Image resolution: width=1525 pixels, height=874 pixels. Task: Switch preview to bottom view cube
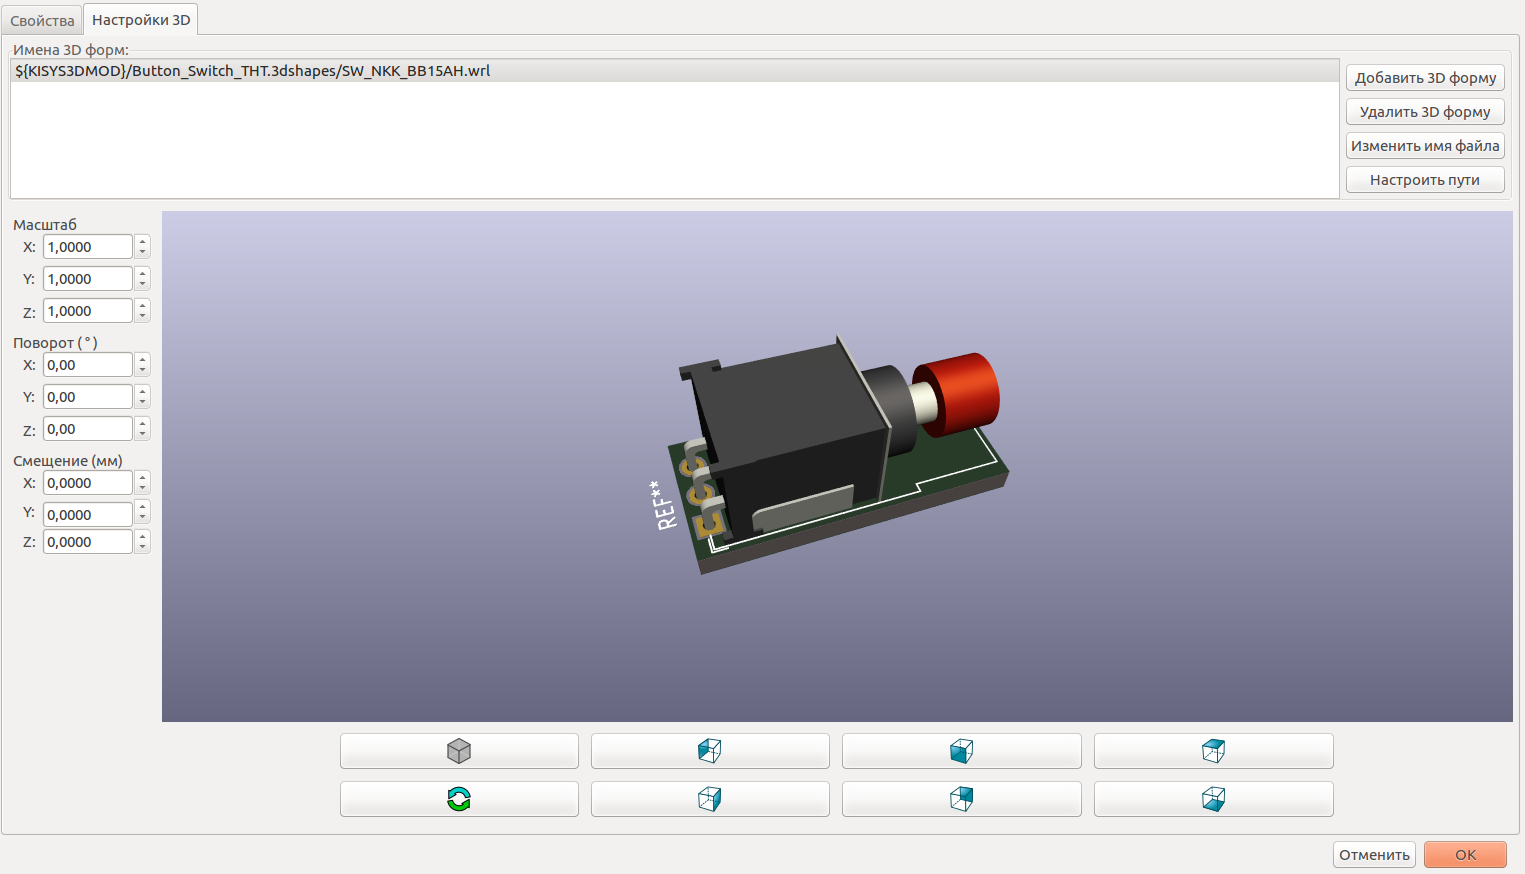click(x=1213, y=799)
